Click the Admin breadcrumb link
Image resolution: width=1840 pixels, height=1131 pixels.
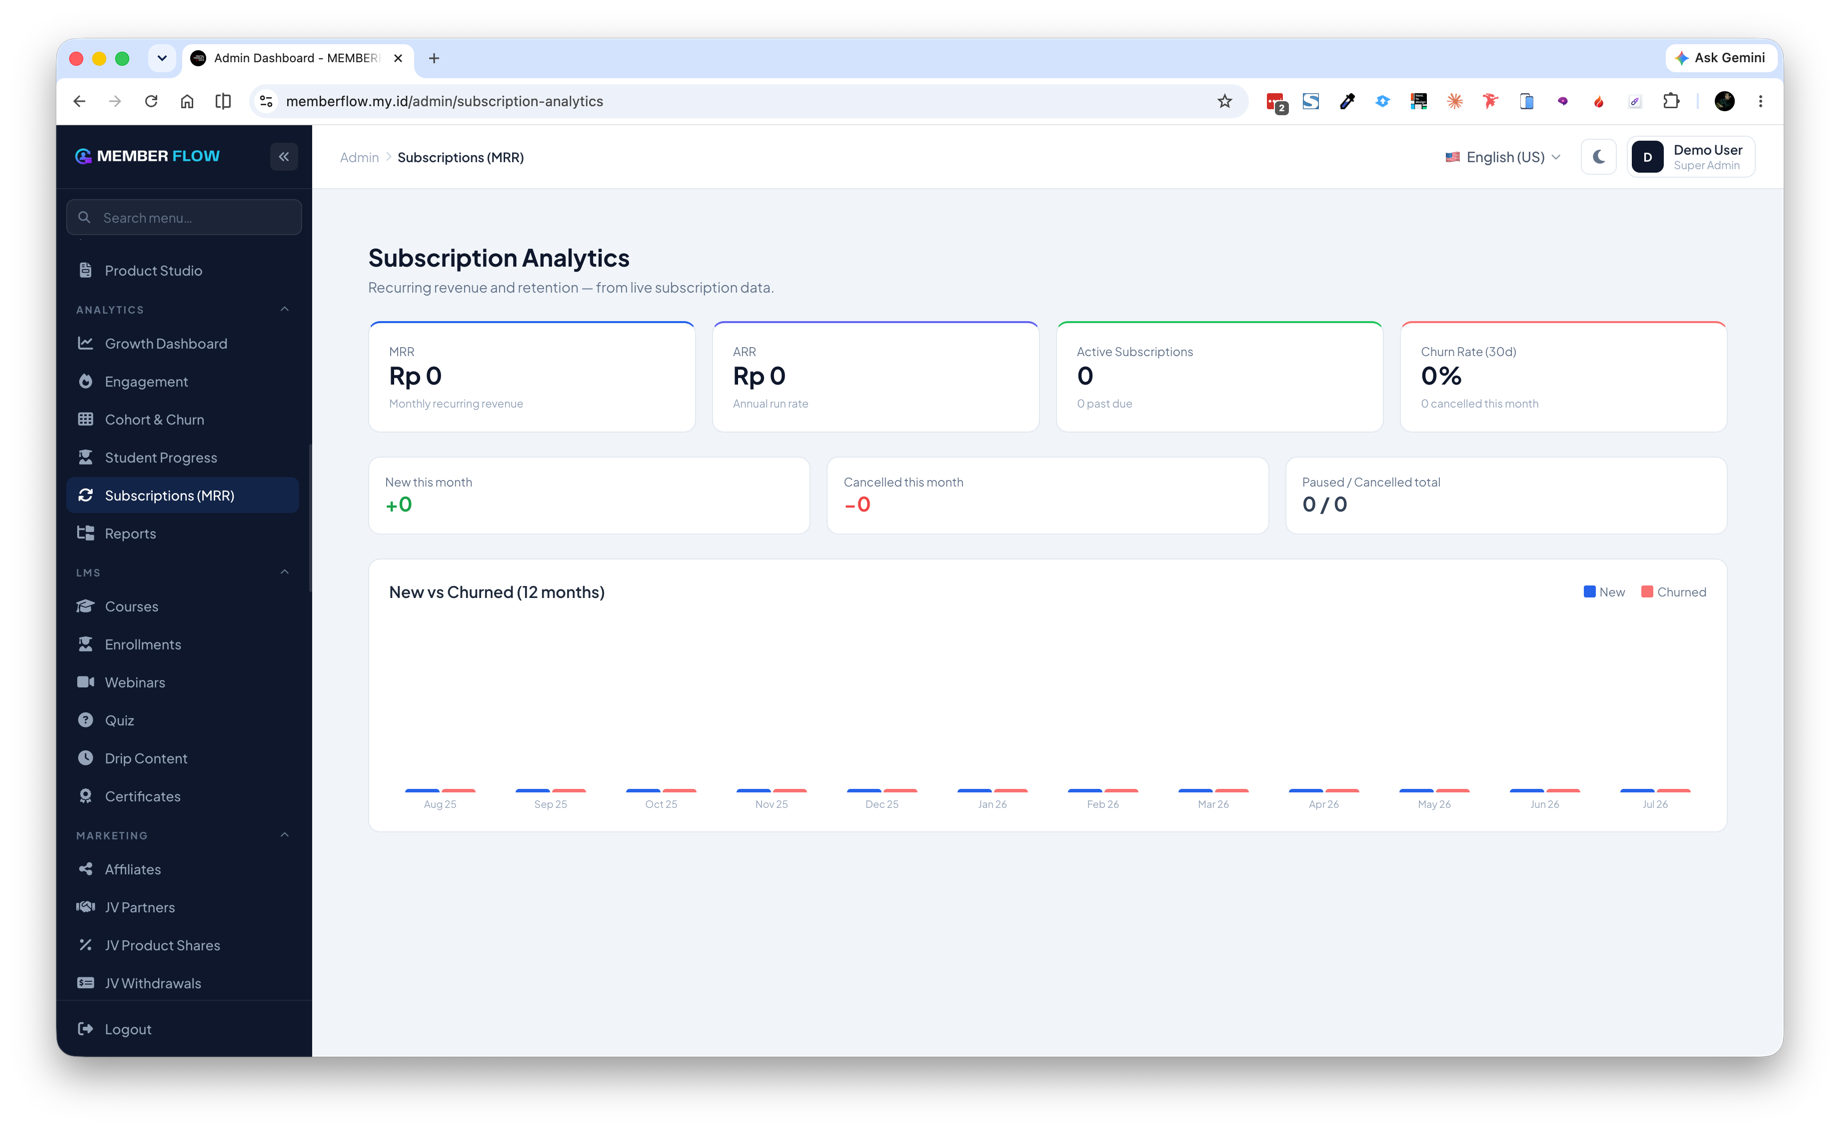pos(359,157)
